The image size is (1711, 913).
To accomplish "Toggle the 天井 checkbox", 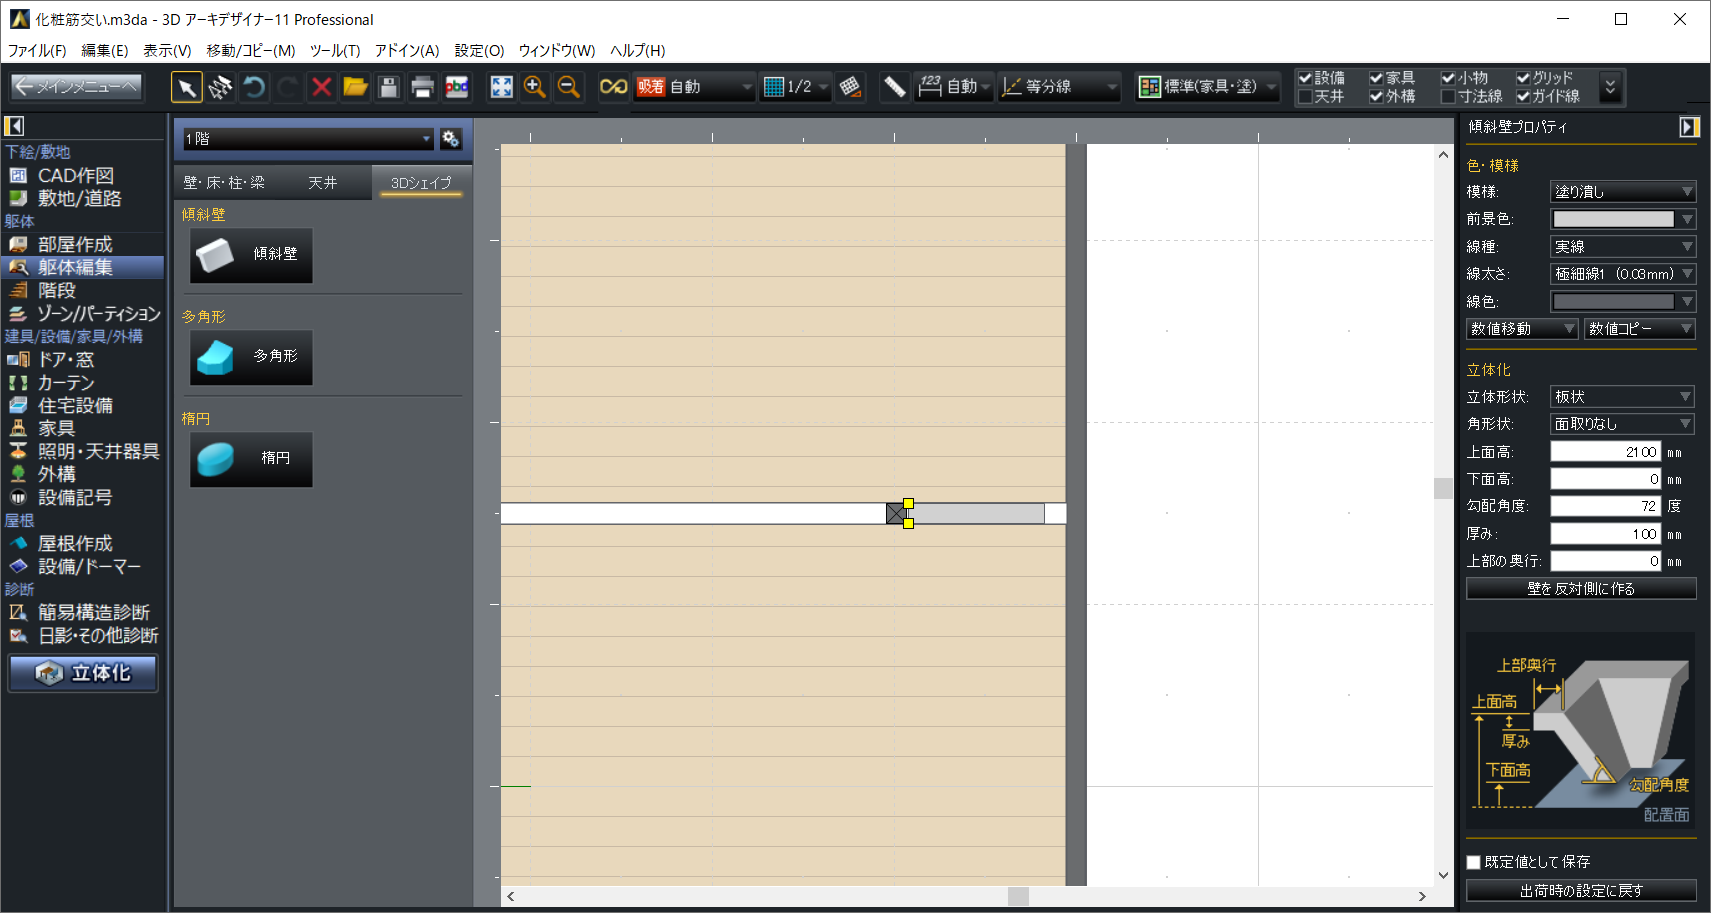I will coord(1305,97).
